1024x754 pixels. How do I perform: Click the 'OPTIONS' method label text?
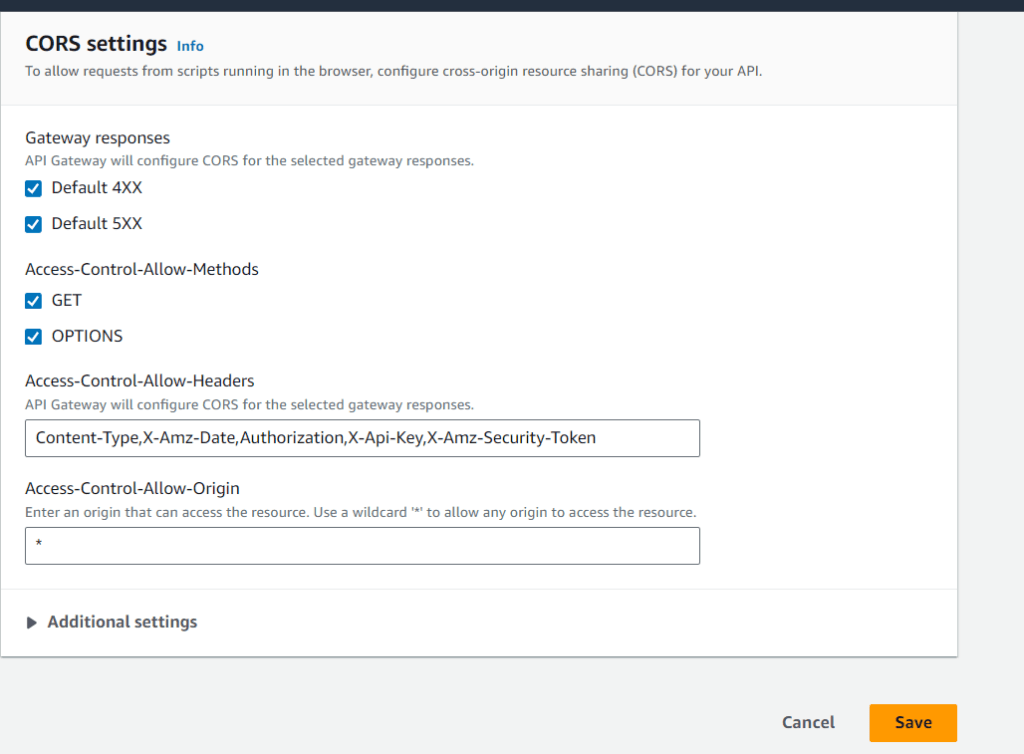click(87, 336)
